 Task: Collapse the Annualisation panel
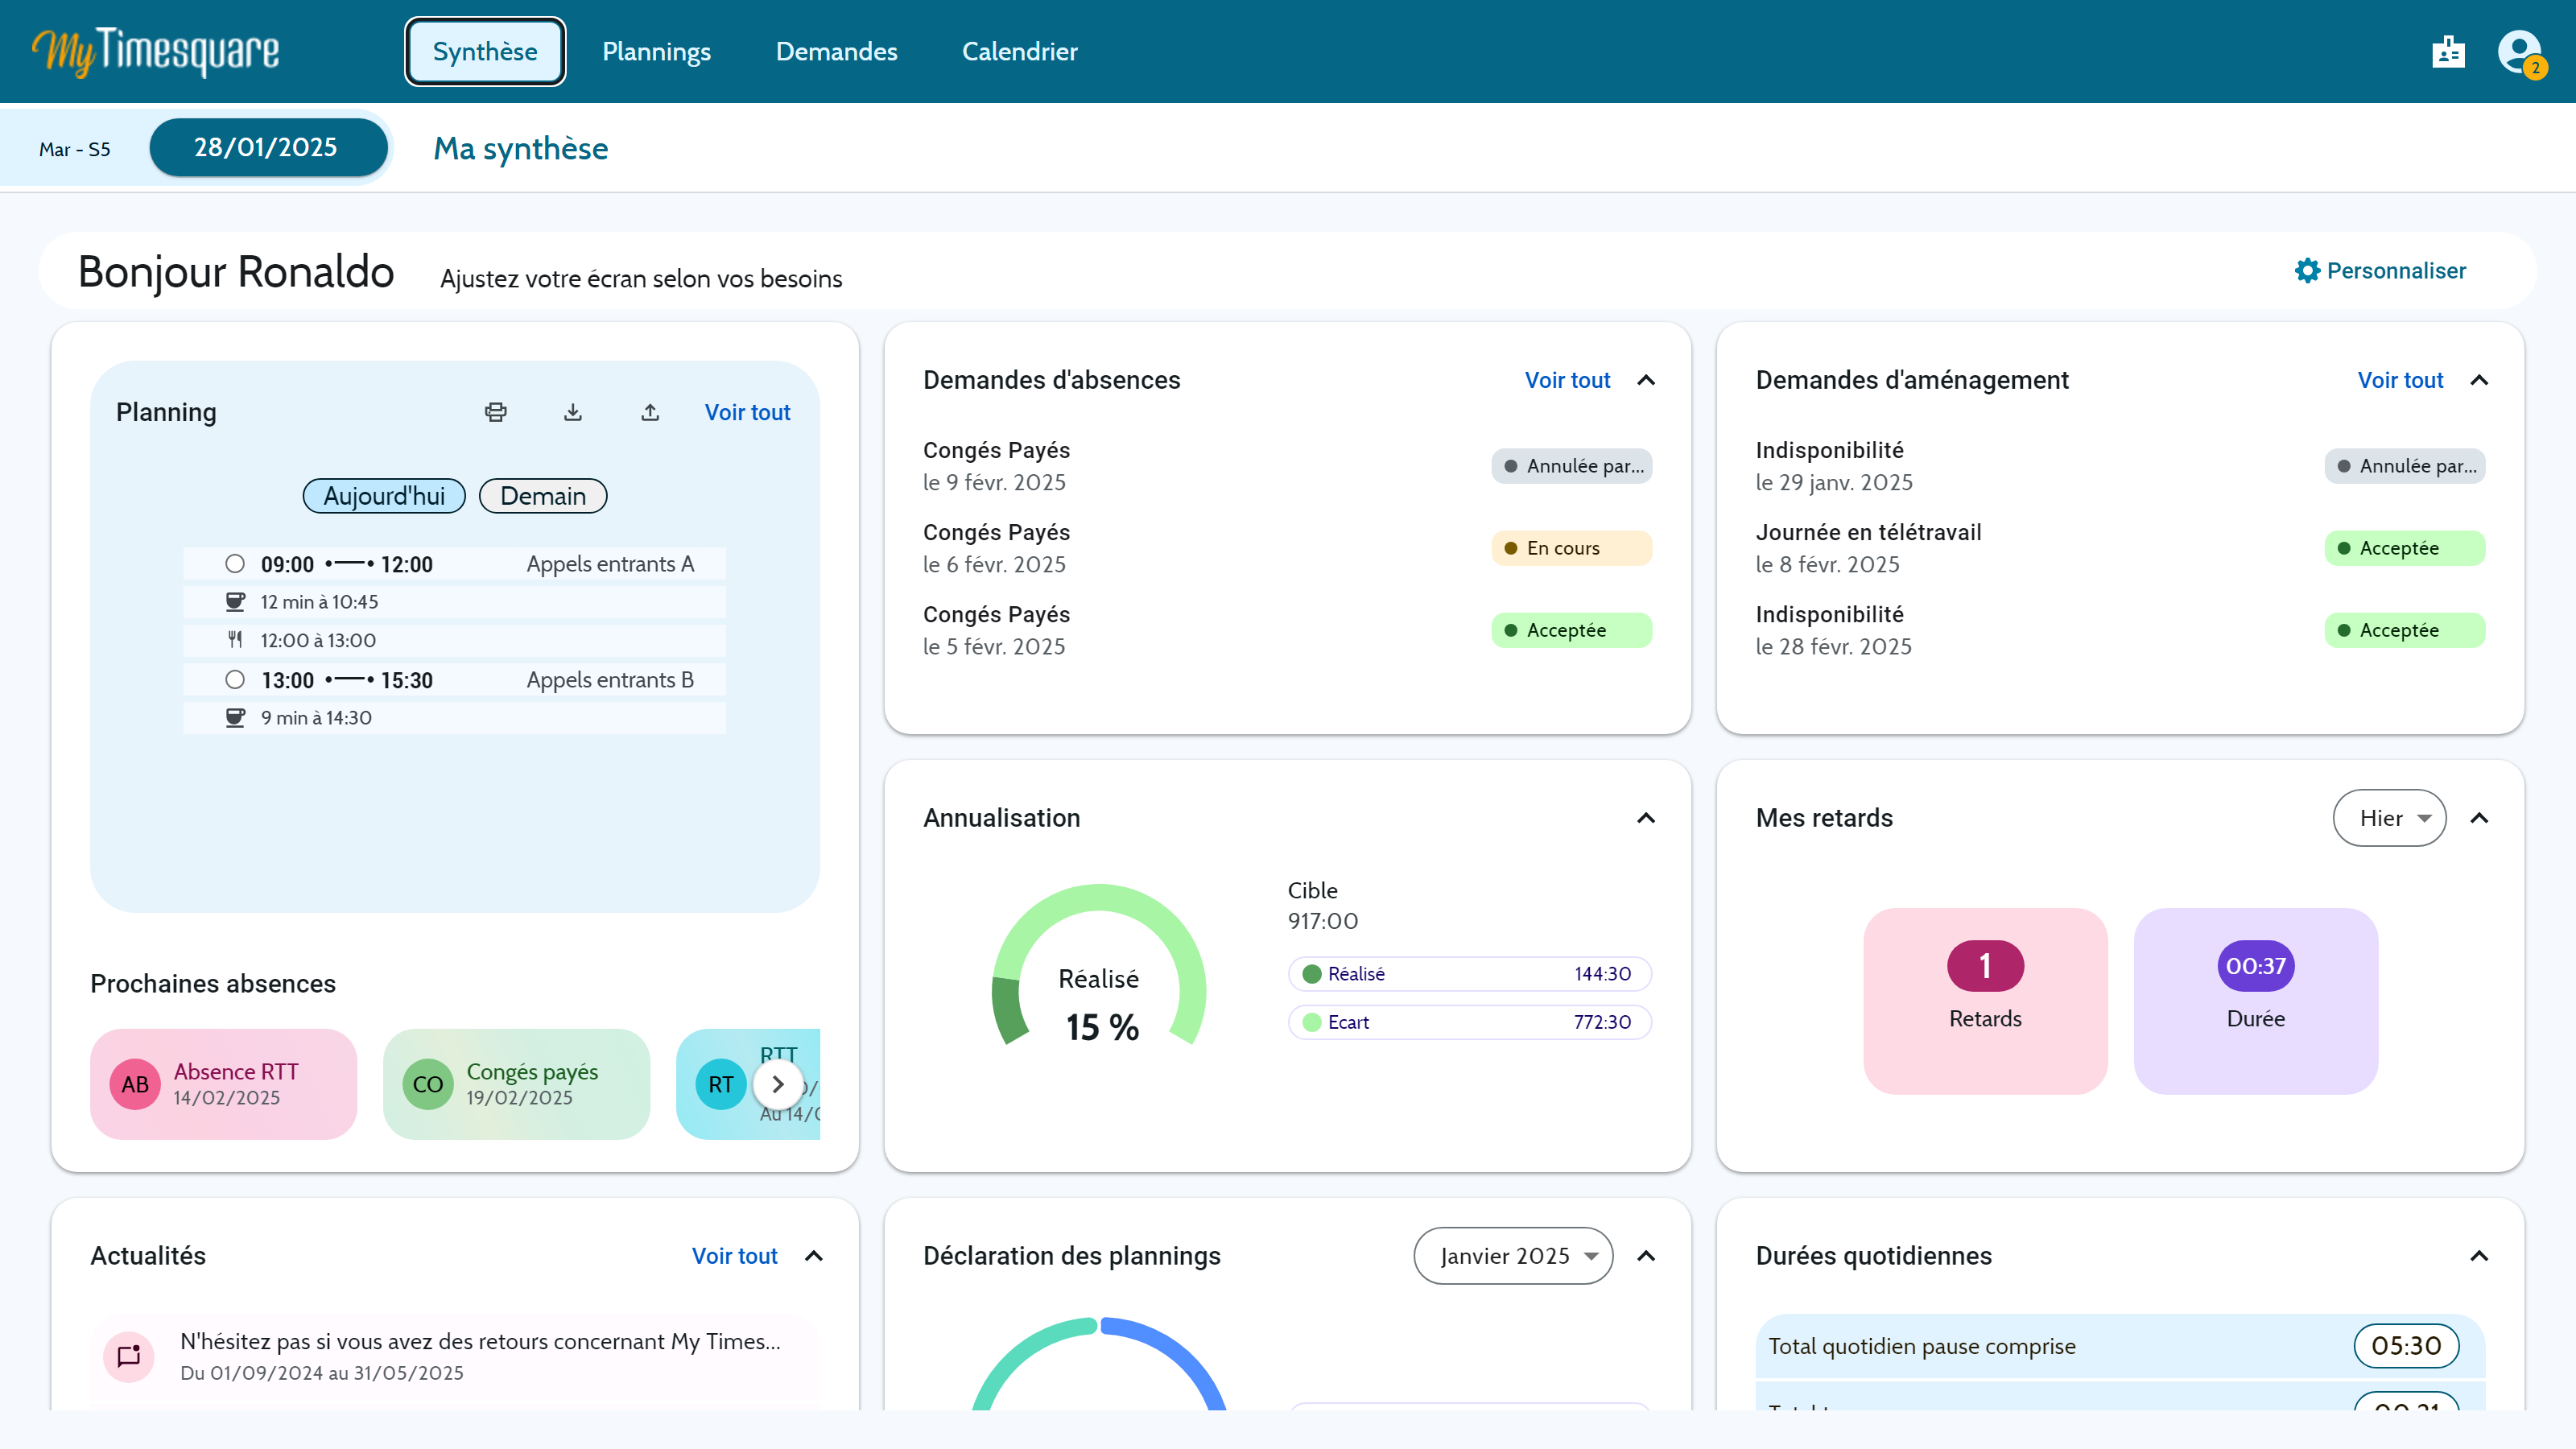click(x=1646, y=818)
